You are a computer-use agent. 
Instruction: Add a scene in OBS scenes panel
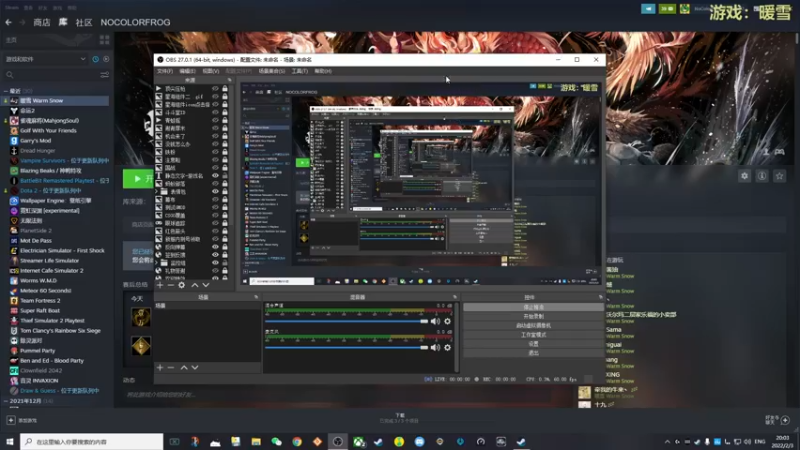(160, 367)
